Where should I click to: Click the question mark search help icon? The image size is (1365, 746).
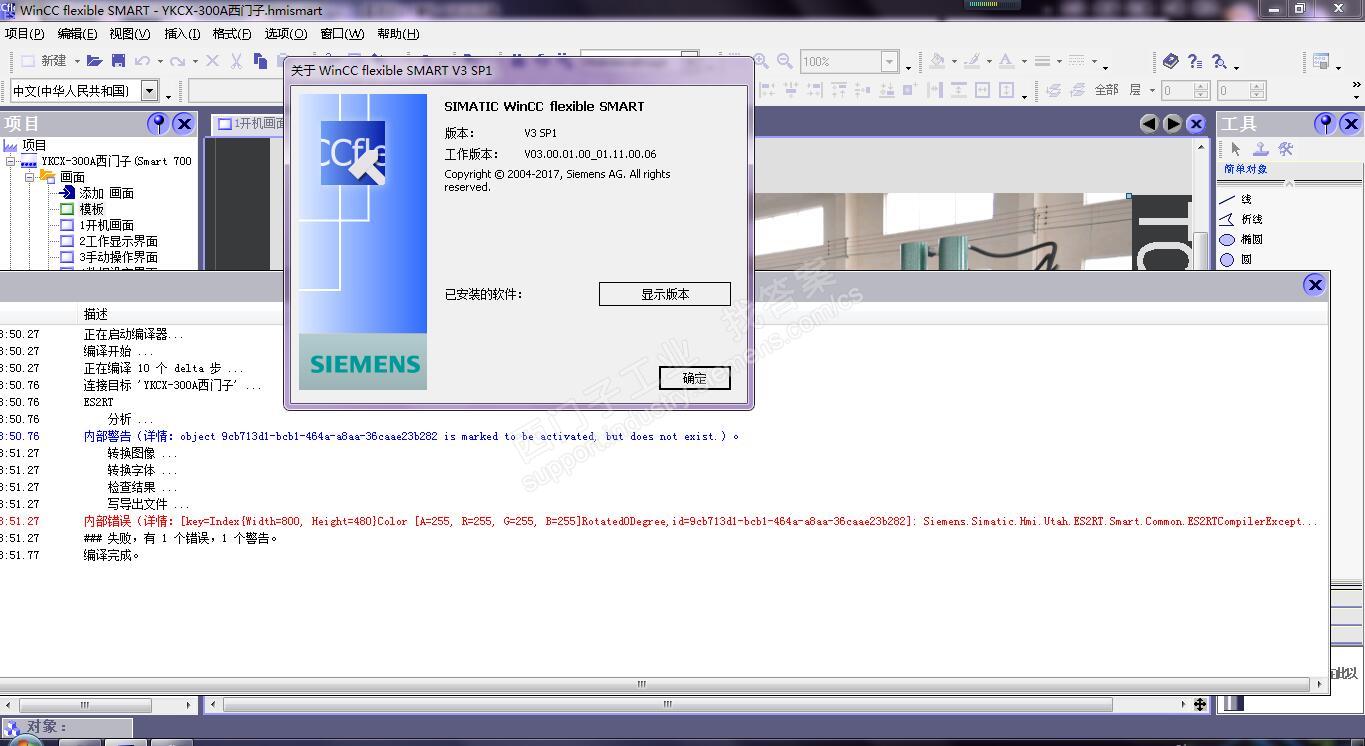(1219, 61)
